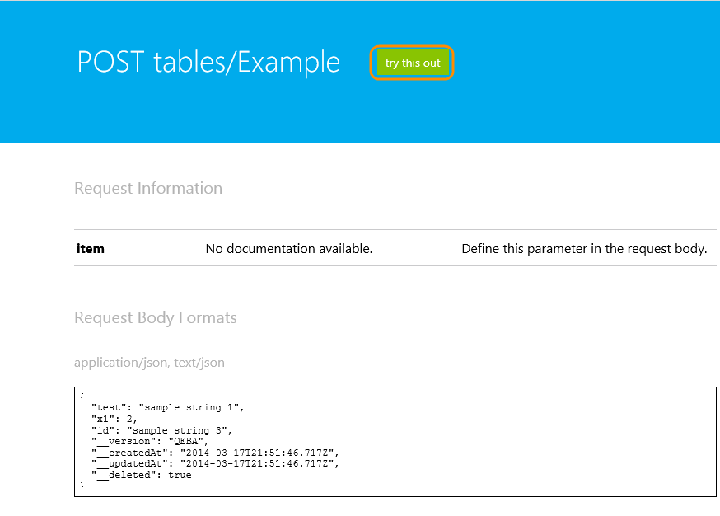Click the blue header banner area
Viewport: 720px width, 516px height.
pos(360,72)
